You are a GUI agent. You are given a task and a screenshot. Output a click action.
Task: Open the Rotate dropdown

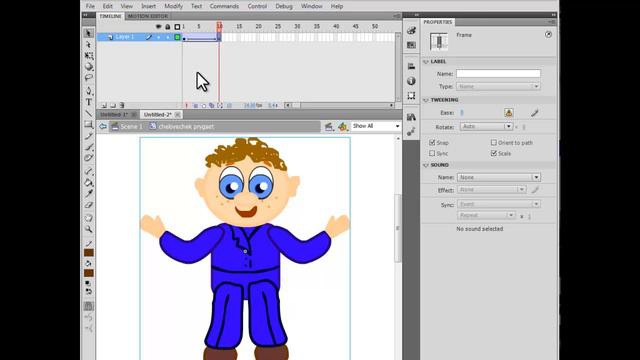point(486,127)
